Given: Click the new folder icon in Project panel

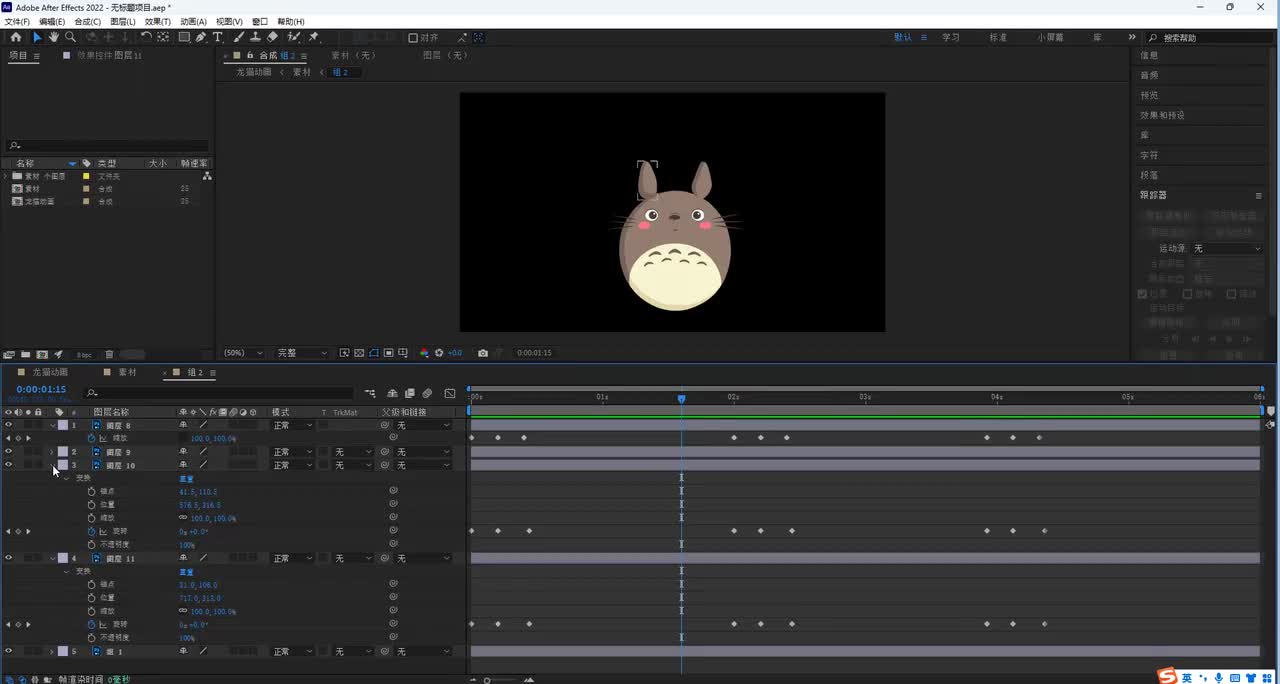Looking at the screenshot, I should (25, 354).
